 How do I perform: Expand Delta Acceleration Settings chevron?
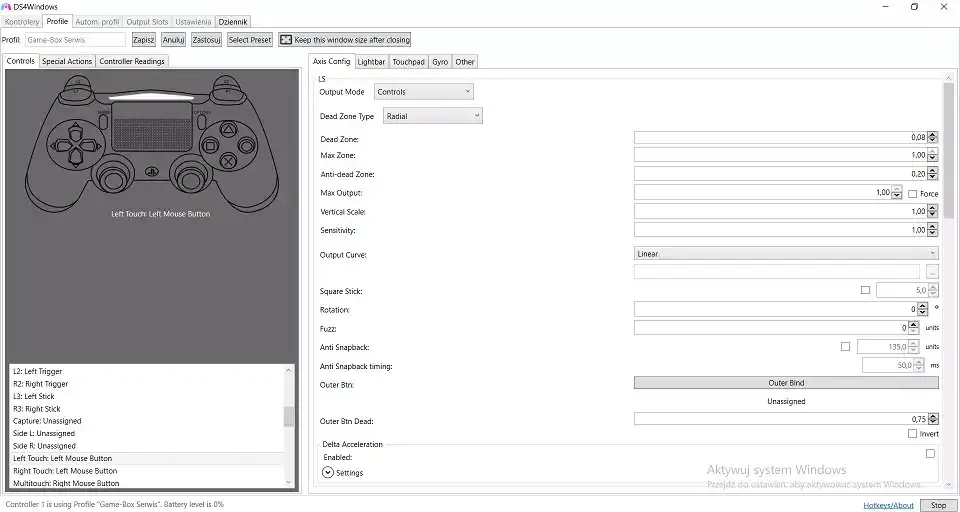pyautogui.click(x=328, y=473)
